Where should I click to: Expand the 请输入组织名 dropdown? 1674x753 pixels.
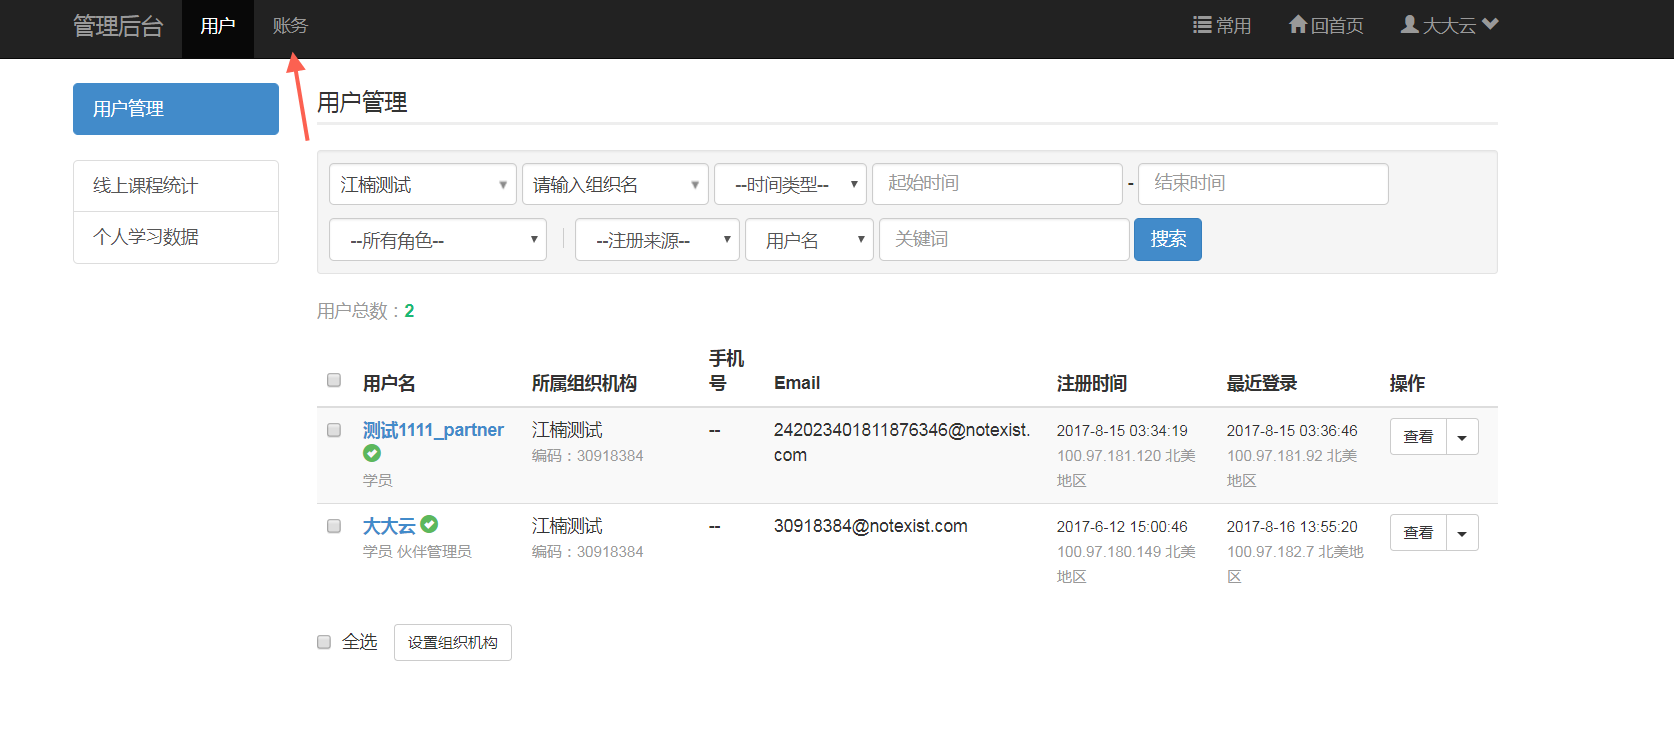coord(615,184)
